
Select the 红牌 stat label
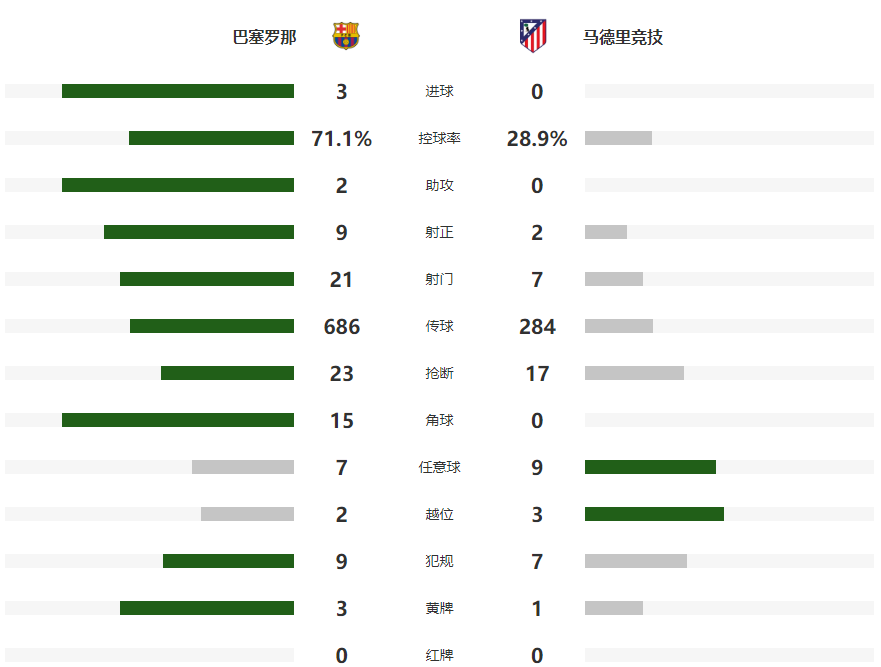coord(439,655)
